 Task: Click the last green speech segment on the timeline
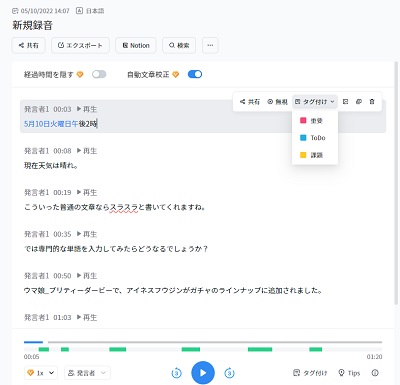[x=316, y=349]
